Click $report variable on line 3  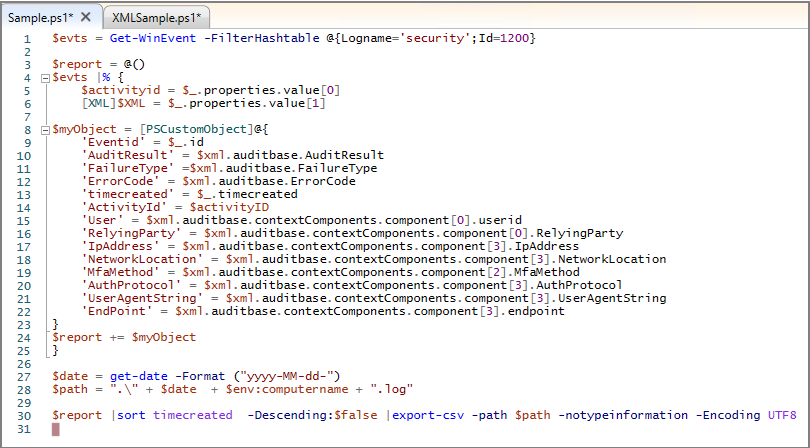[x=77, y=64]
